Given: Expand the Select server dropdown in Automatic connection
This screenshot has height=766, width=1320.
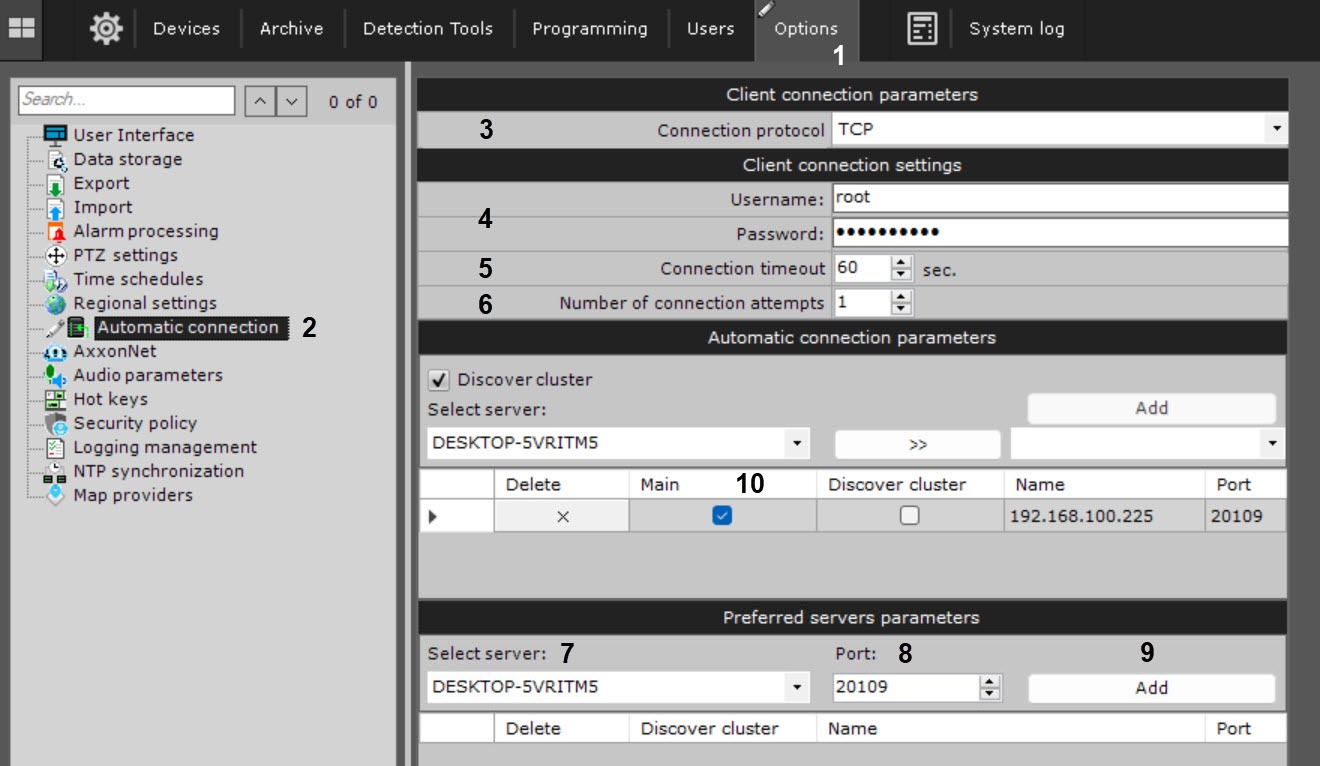Looking at the screenshot, I should click(796, 443).
